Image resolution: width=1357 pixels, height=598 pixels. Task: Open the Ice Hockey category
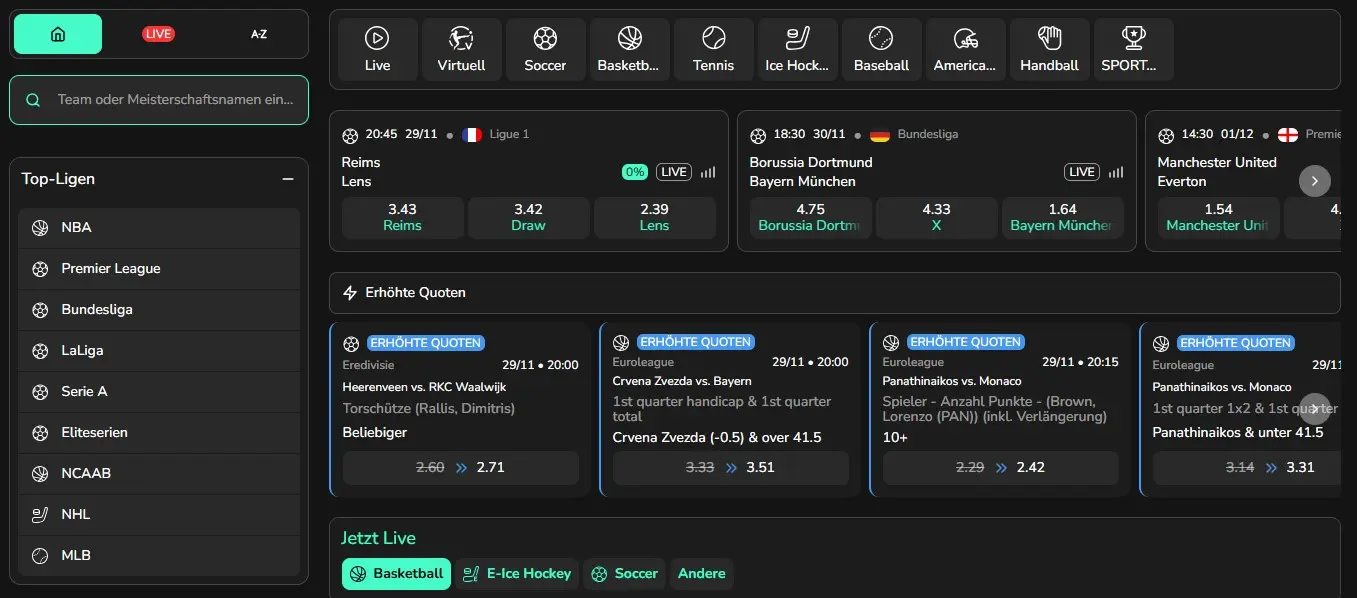pos(798,49)
